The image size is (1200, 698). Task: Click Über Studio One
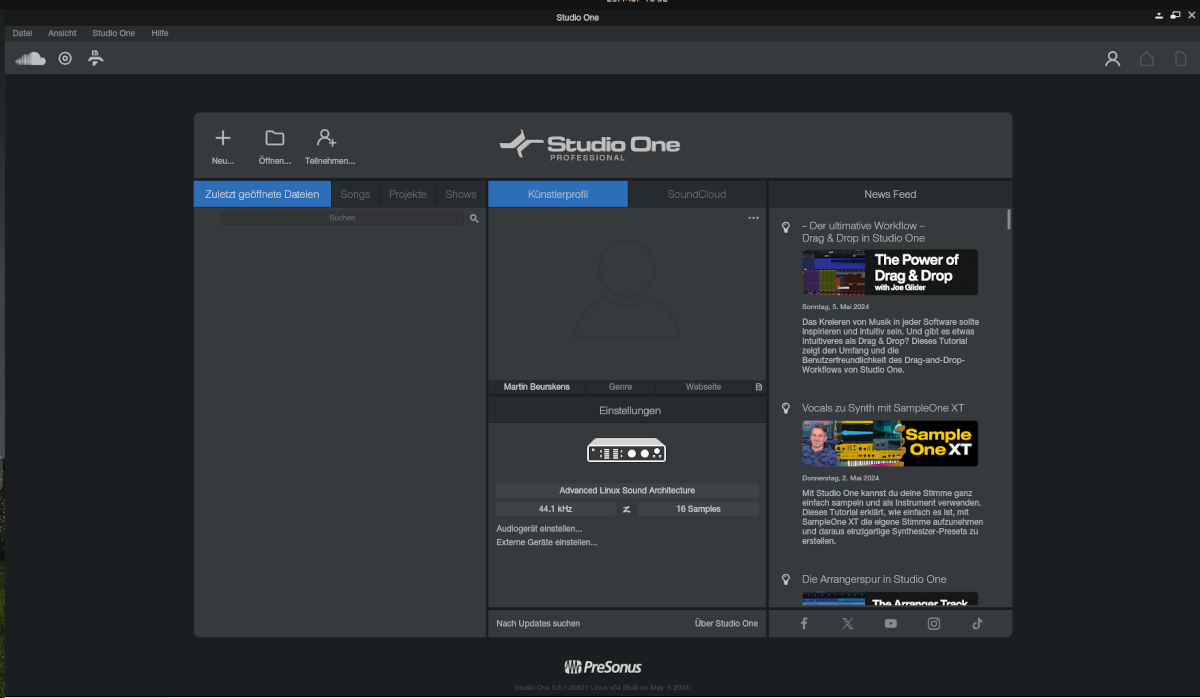point(726,623)
